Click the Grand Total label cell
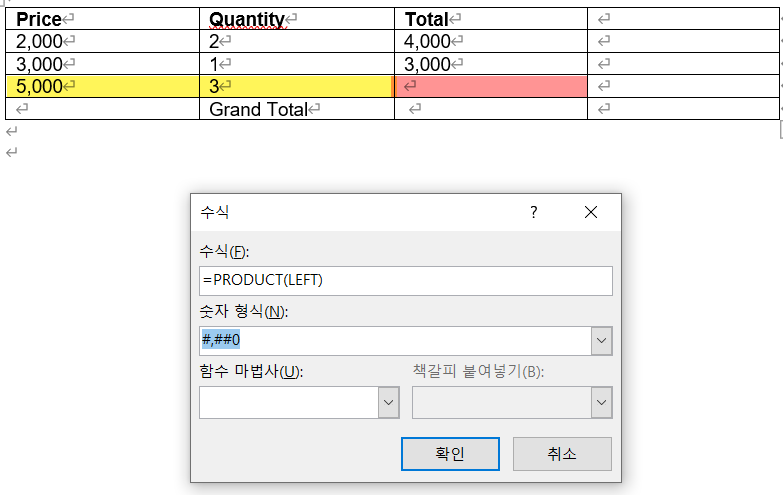Image resolution: width=783 pixels, height=495 pixels. 297,109
